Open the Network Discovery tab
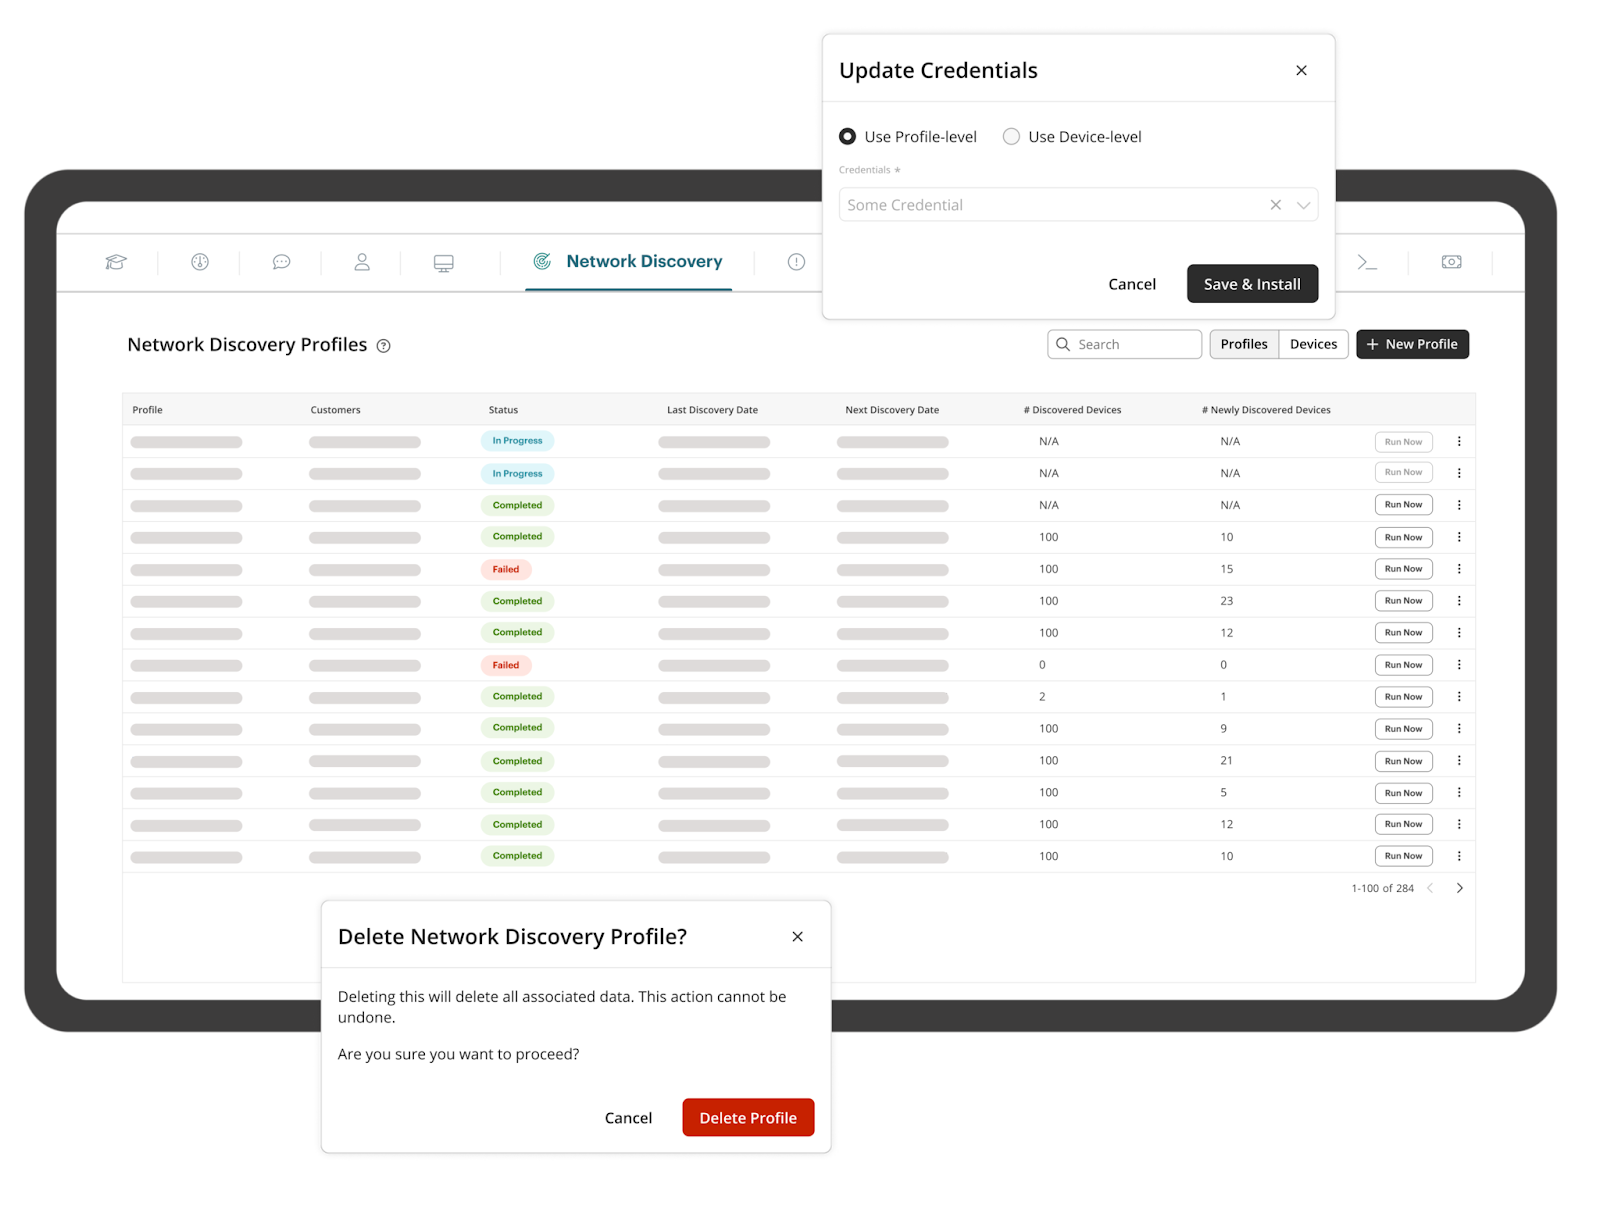The height and width of the screenshot is (1213, 1600). tap(628, 262)
